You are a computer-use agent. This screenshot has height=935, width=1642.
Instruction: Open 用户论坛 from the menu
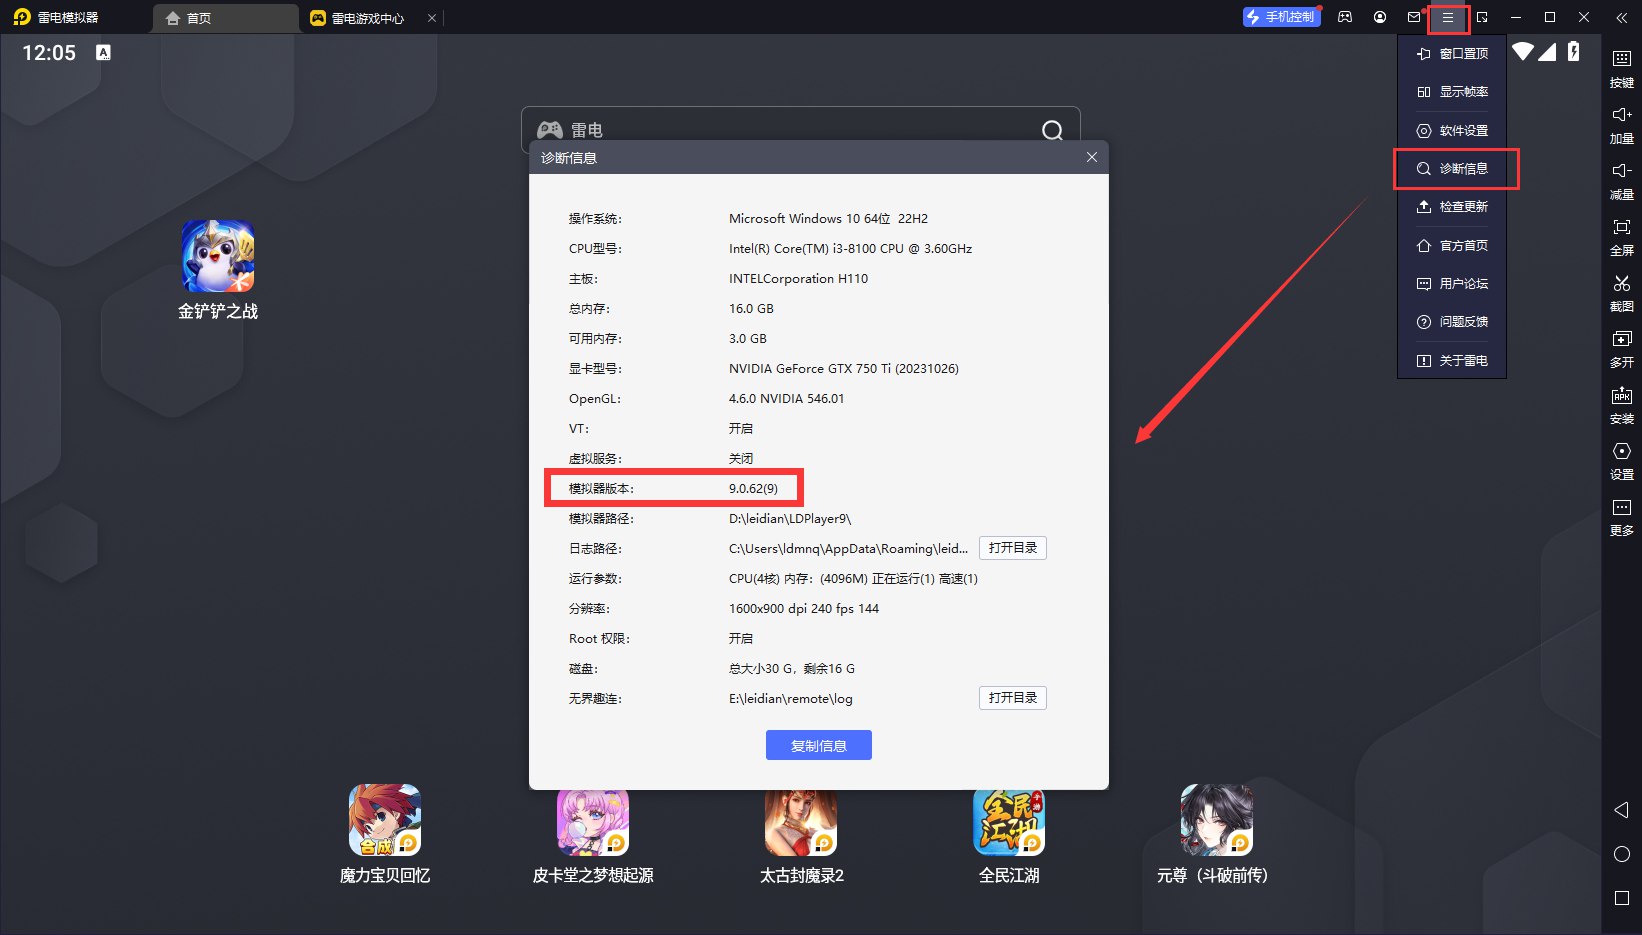(x=1452, y=284)
